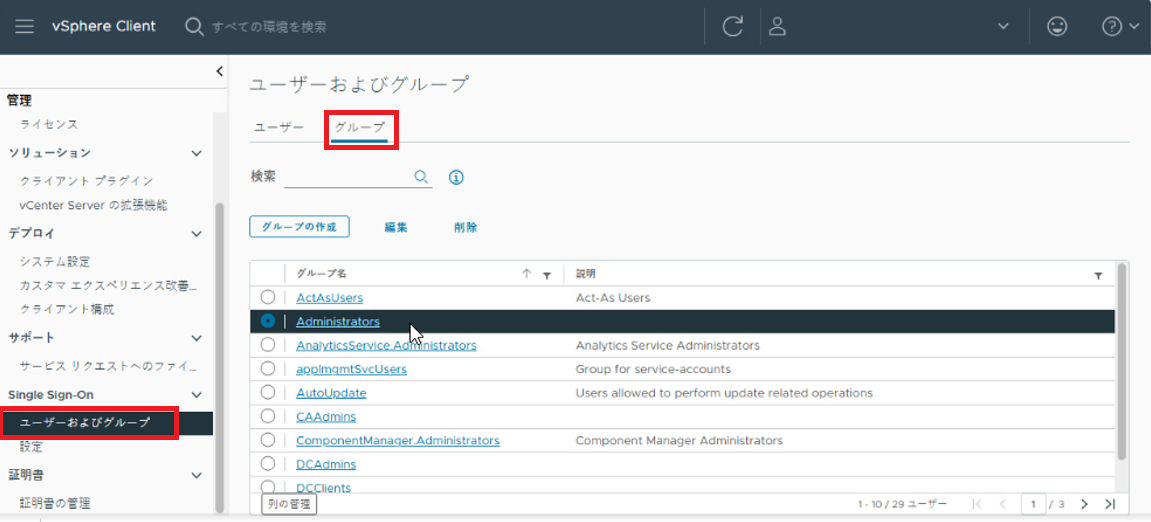Collapse the 証明書 section
This screenshot has height=522, width=1151.
pos(197,475)
